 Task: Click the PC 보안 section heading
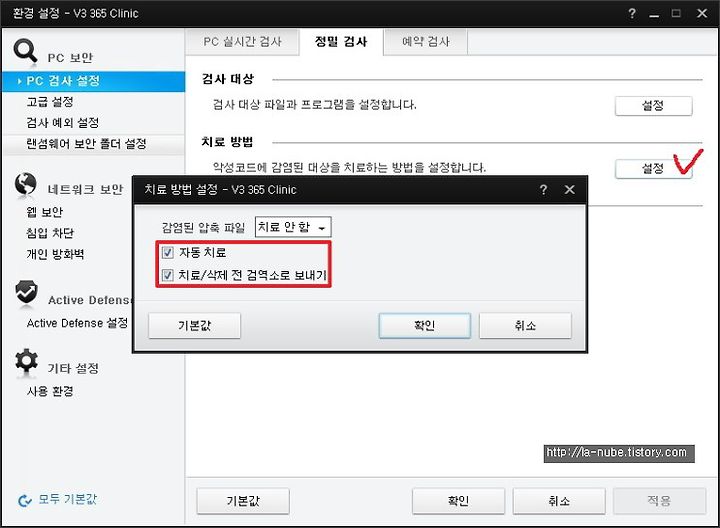tap(70, 58)
